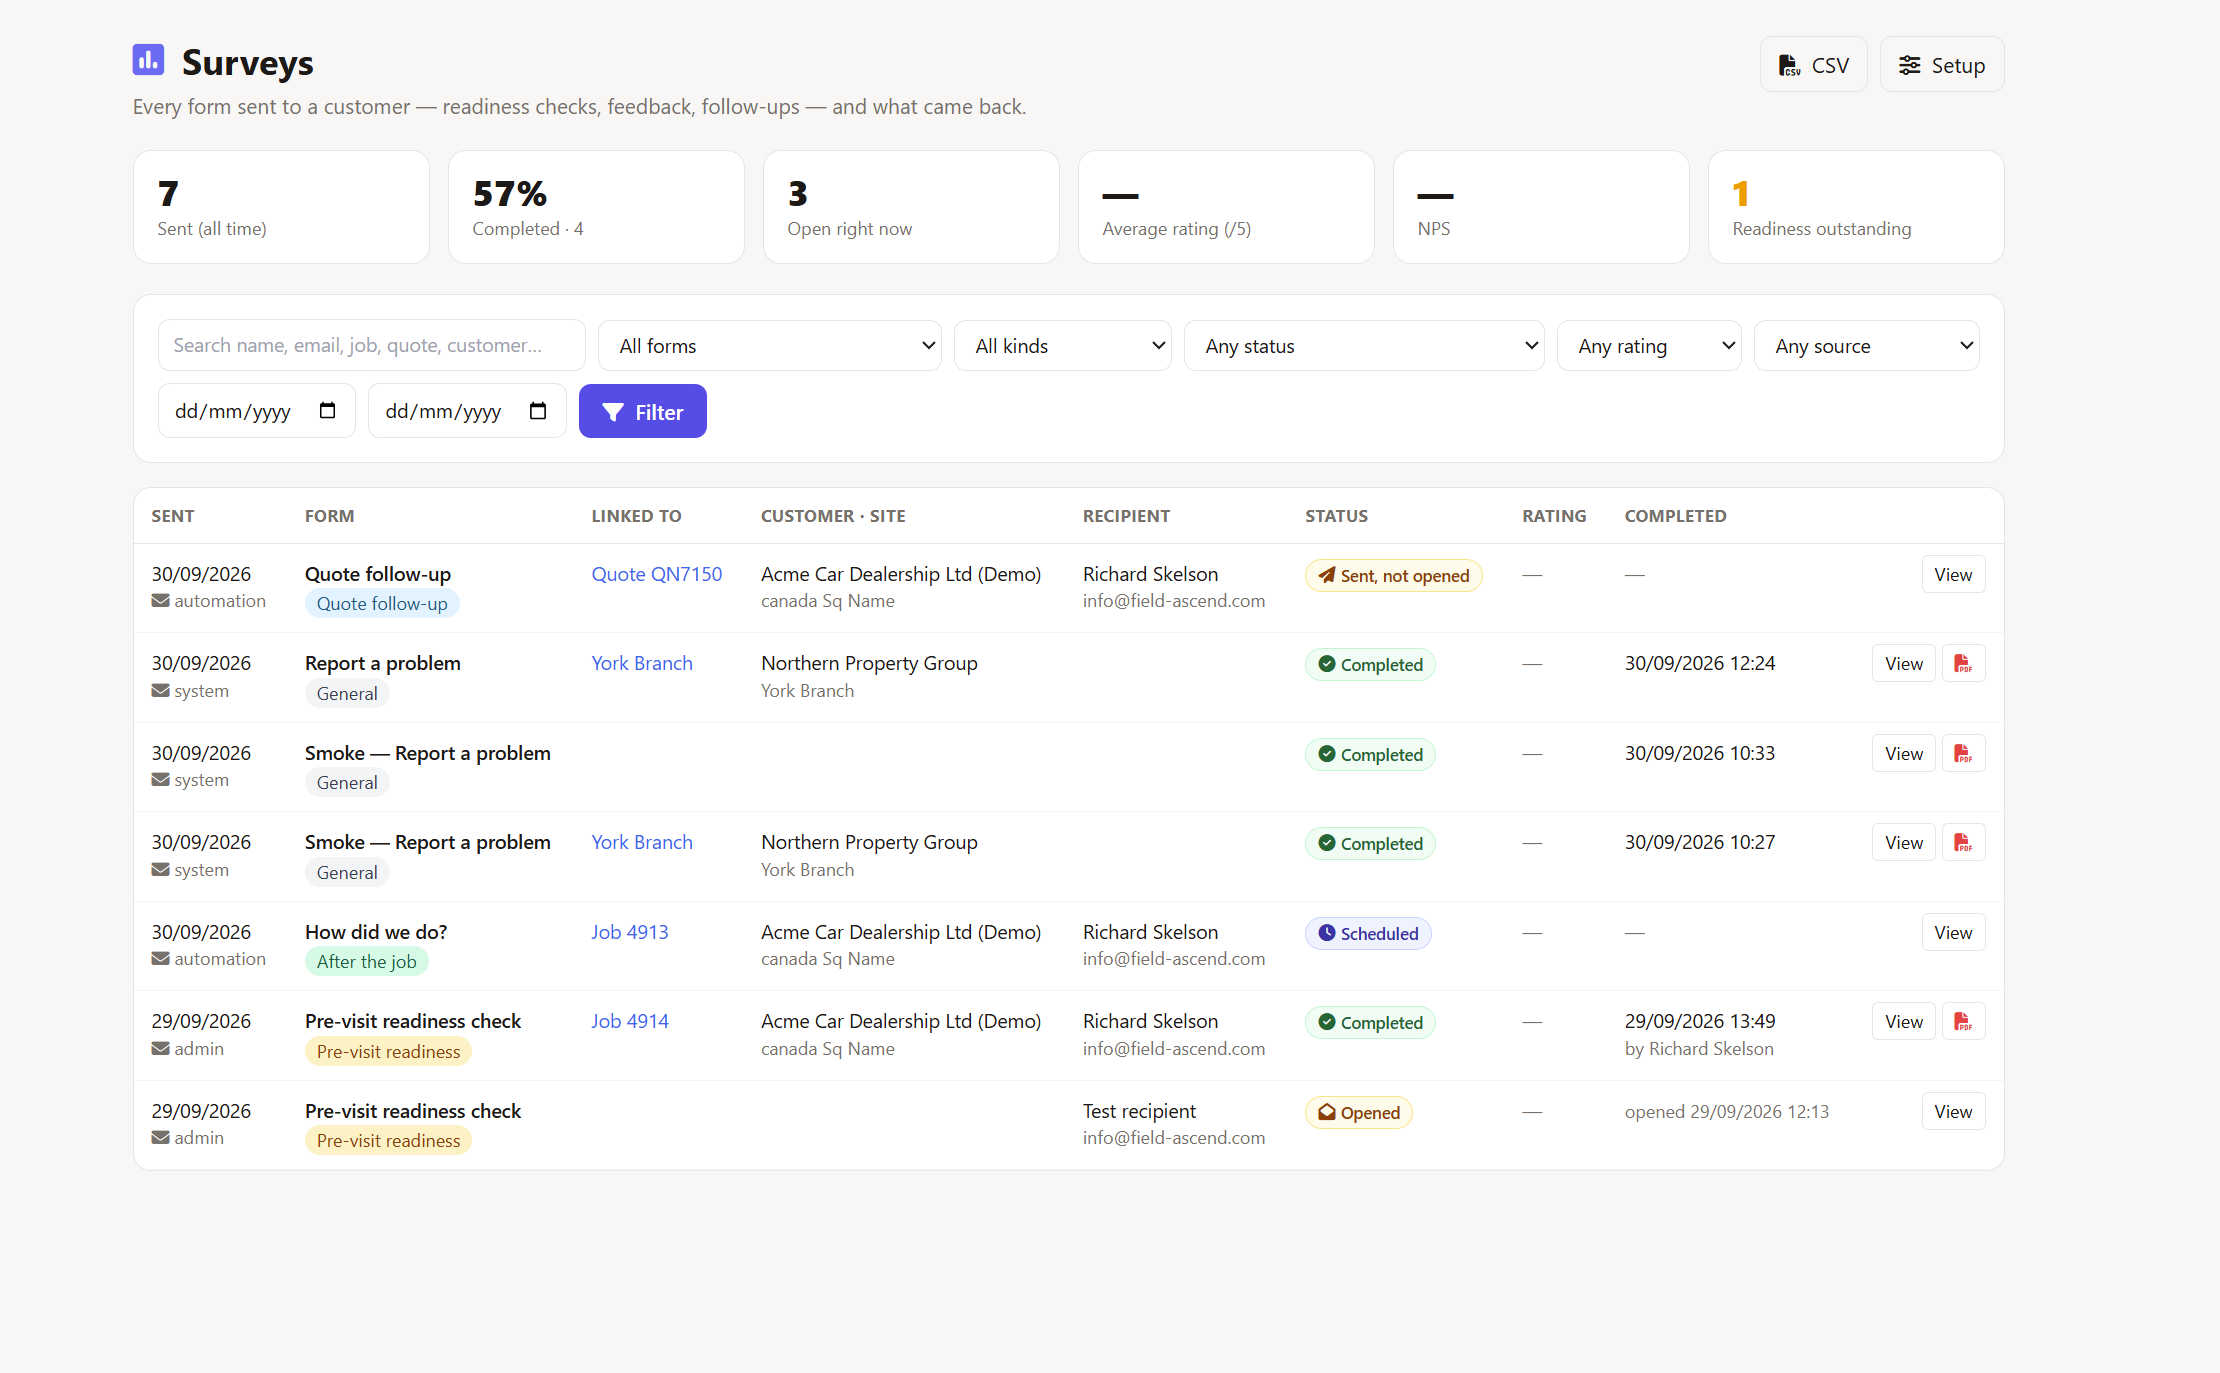Click the 57% Completed stat card
This screenshot has width=2220, height=1373.
[x=596, y=207]
